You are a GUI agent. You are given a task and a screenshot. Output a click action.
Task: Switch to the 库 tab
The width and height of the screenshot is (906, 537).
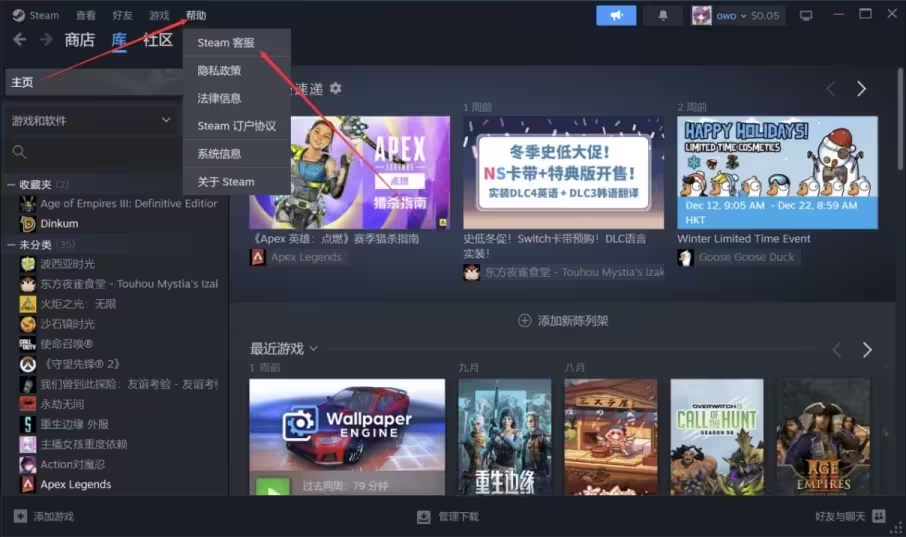[119, 40]
